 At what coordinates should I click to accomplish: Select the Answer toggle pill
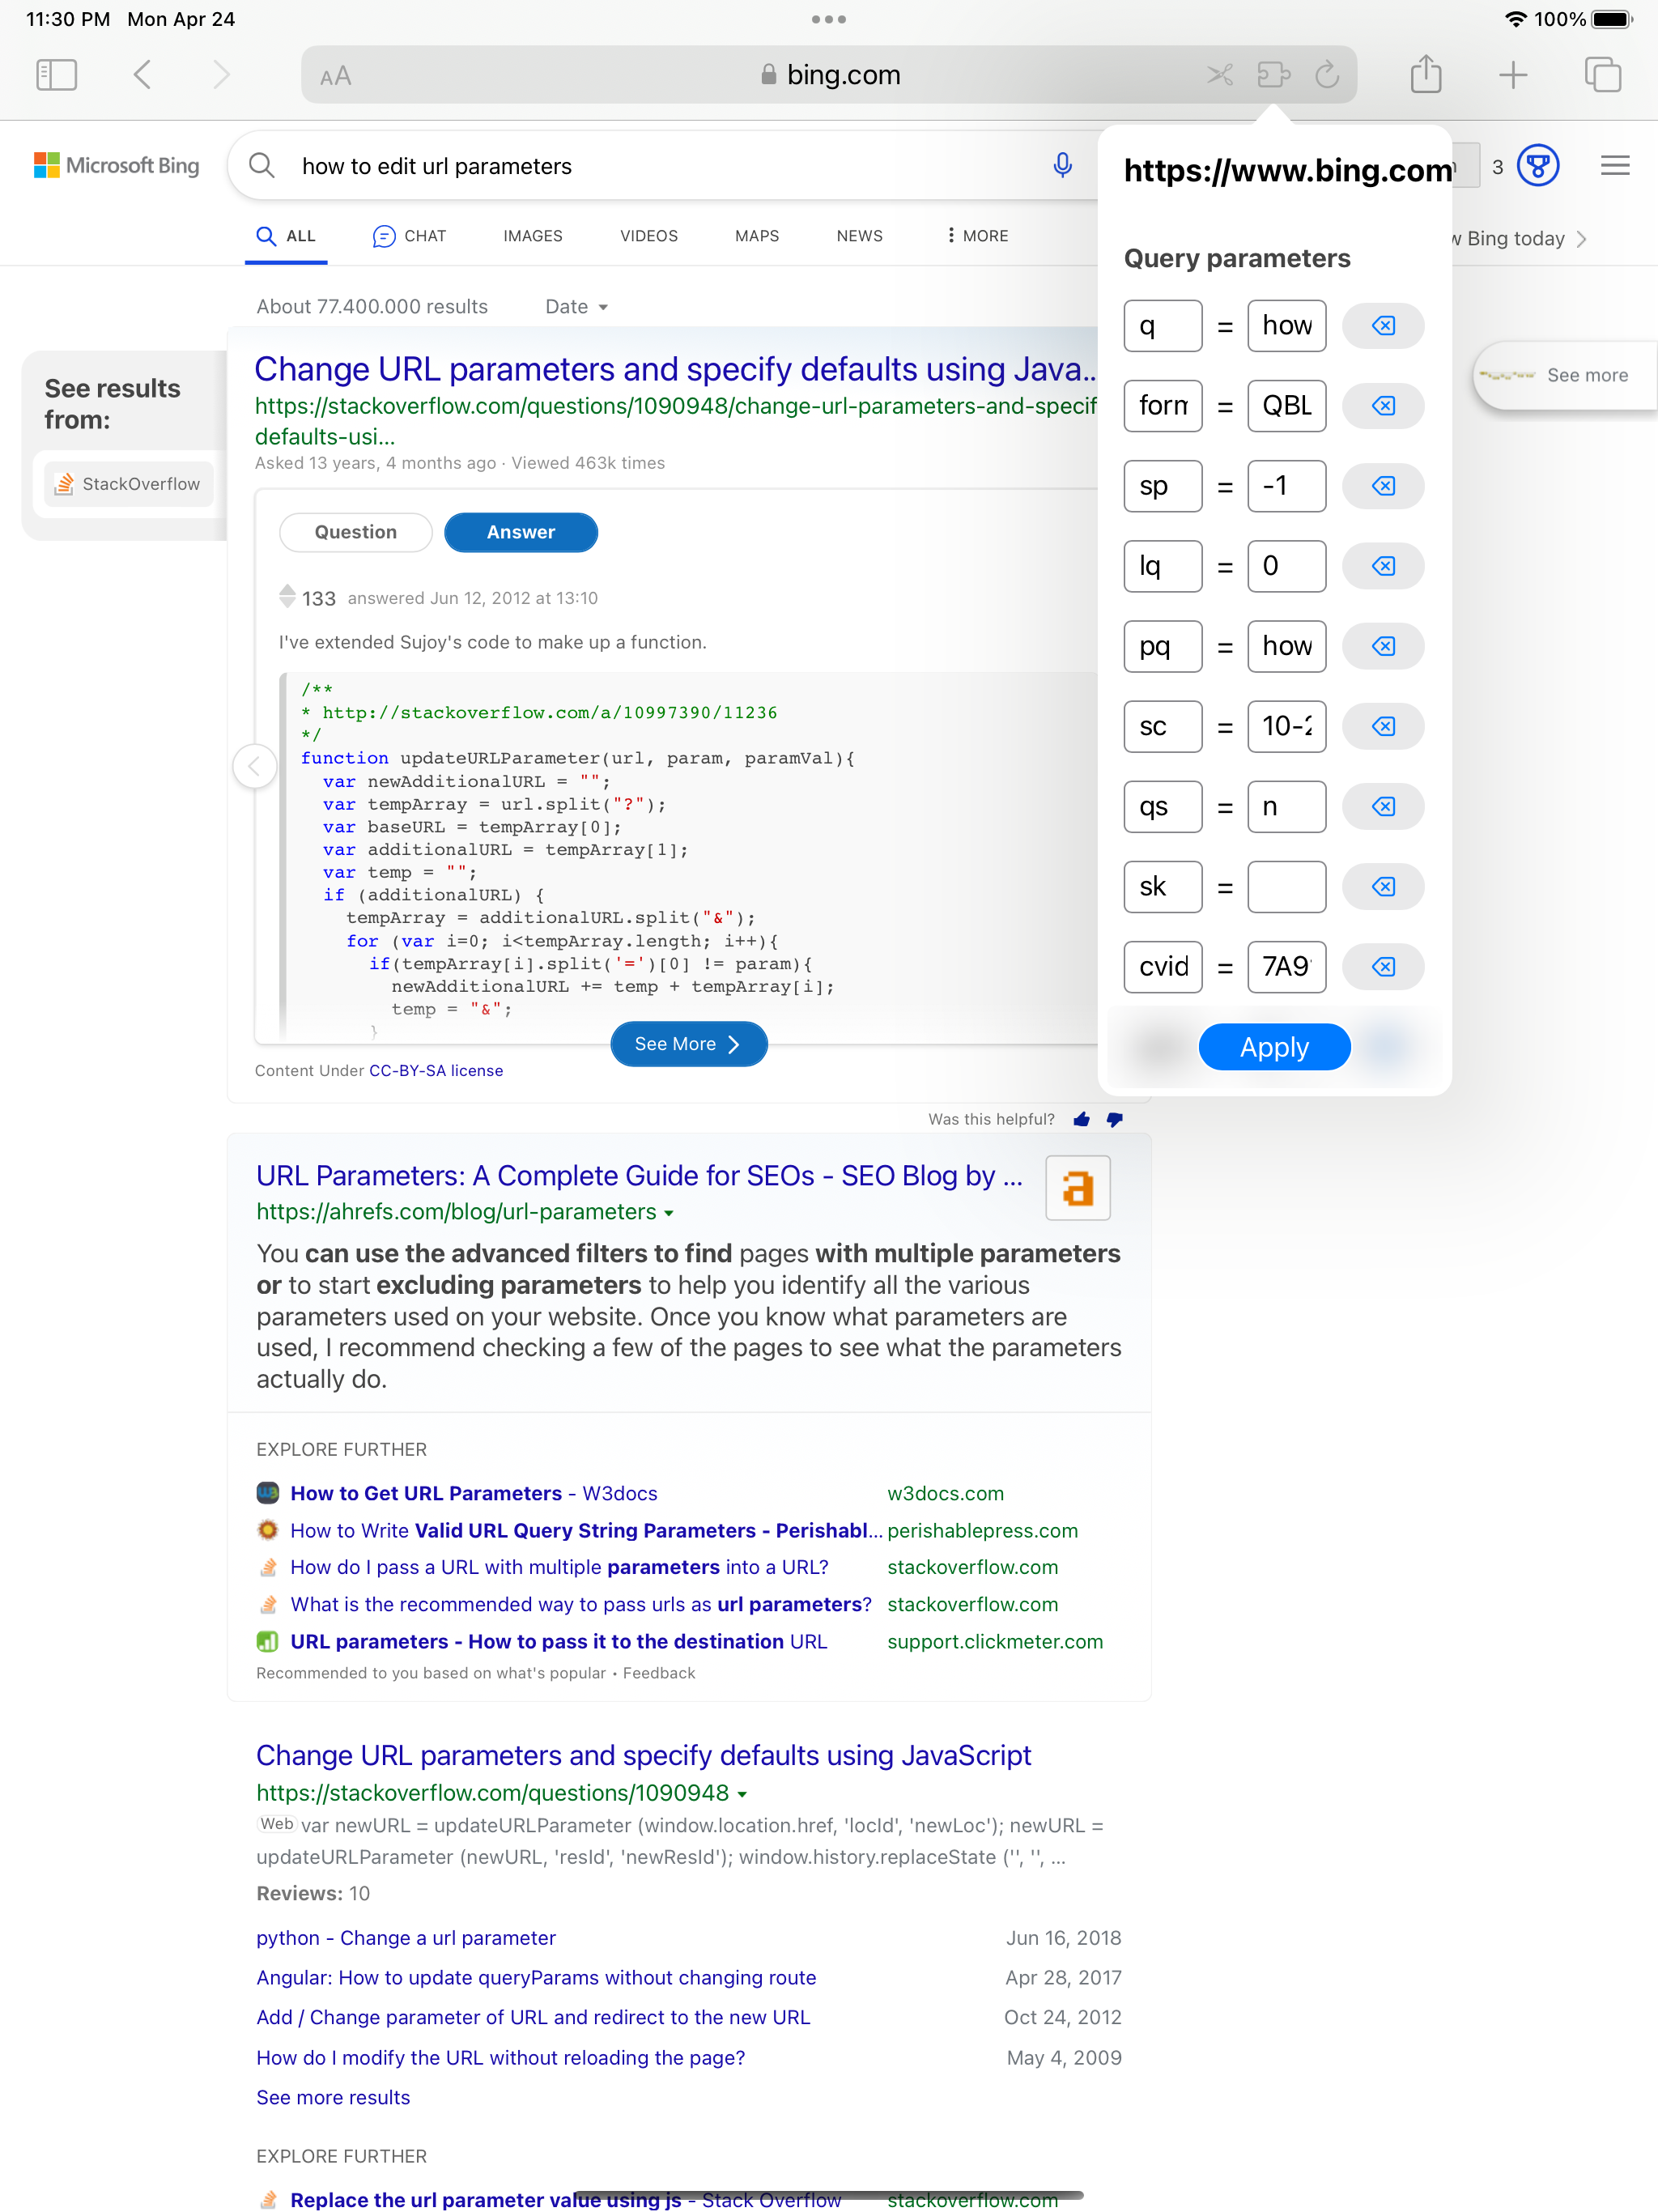coord(521,532)
